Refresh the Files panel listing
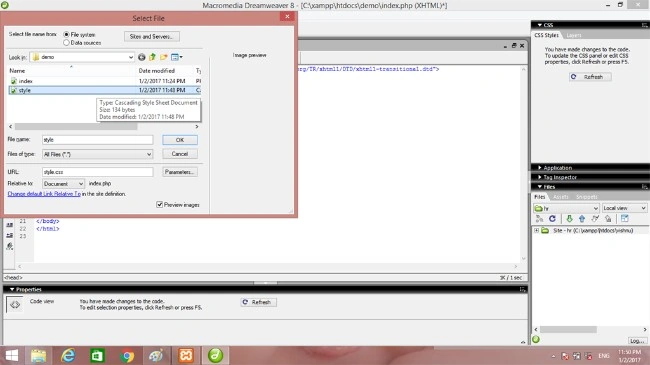 552,219
